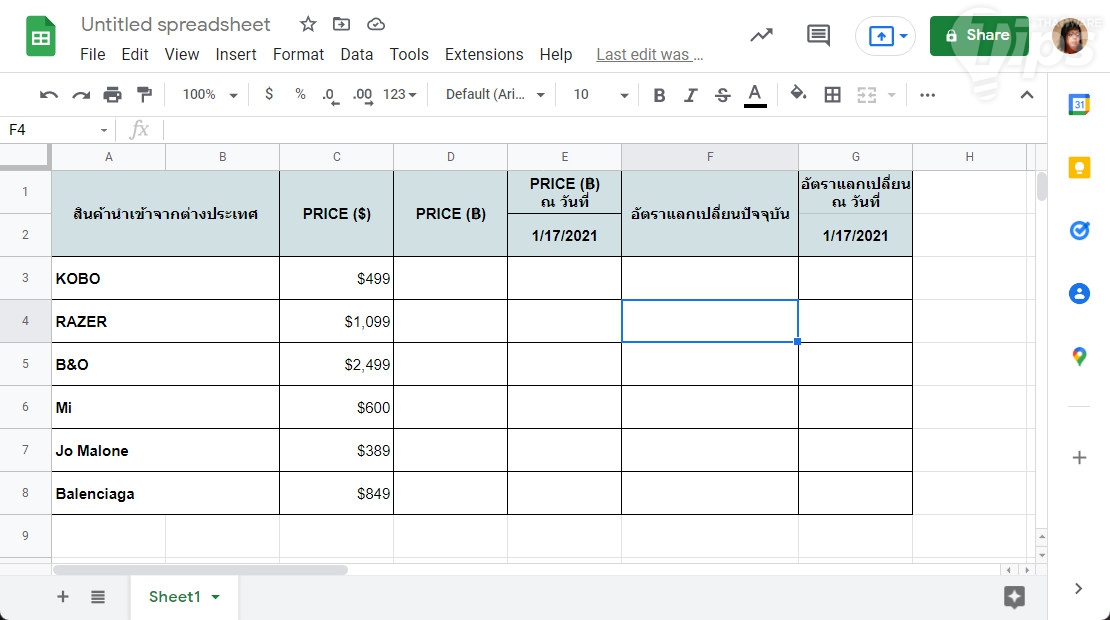The height and width of the screenshot is (620, 1110).
Task: Open Tools menu
Action: point(409,54)
